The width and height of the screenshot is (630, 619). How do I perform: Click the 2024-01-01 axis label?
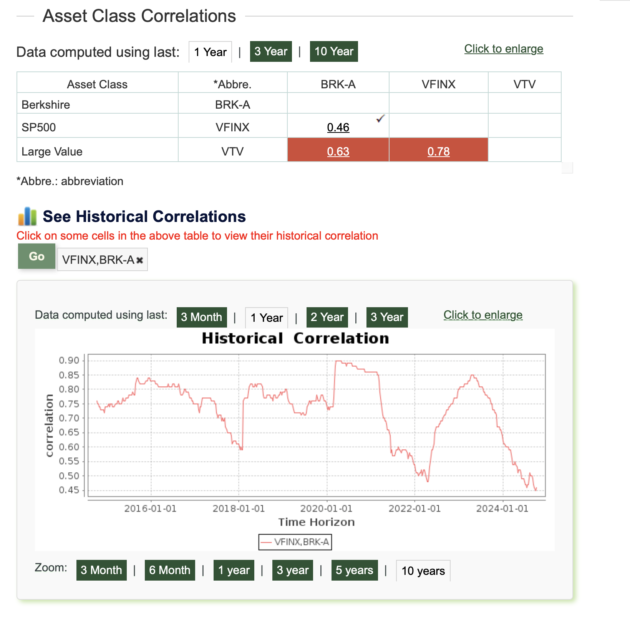[502, 509]
